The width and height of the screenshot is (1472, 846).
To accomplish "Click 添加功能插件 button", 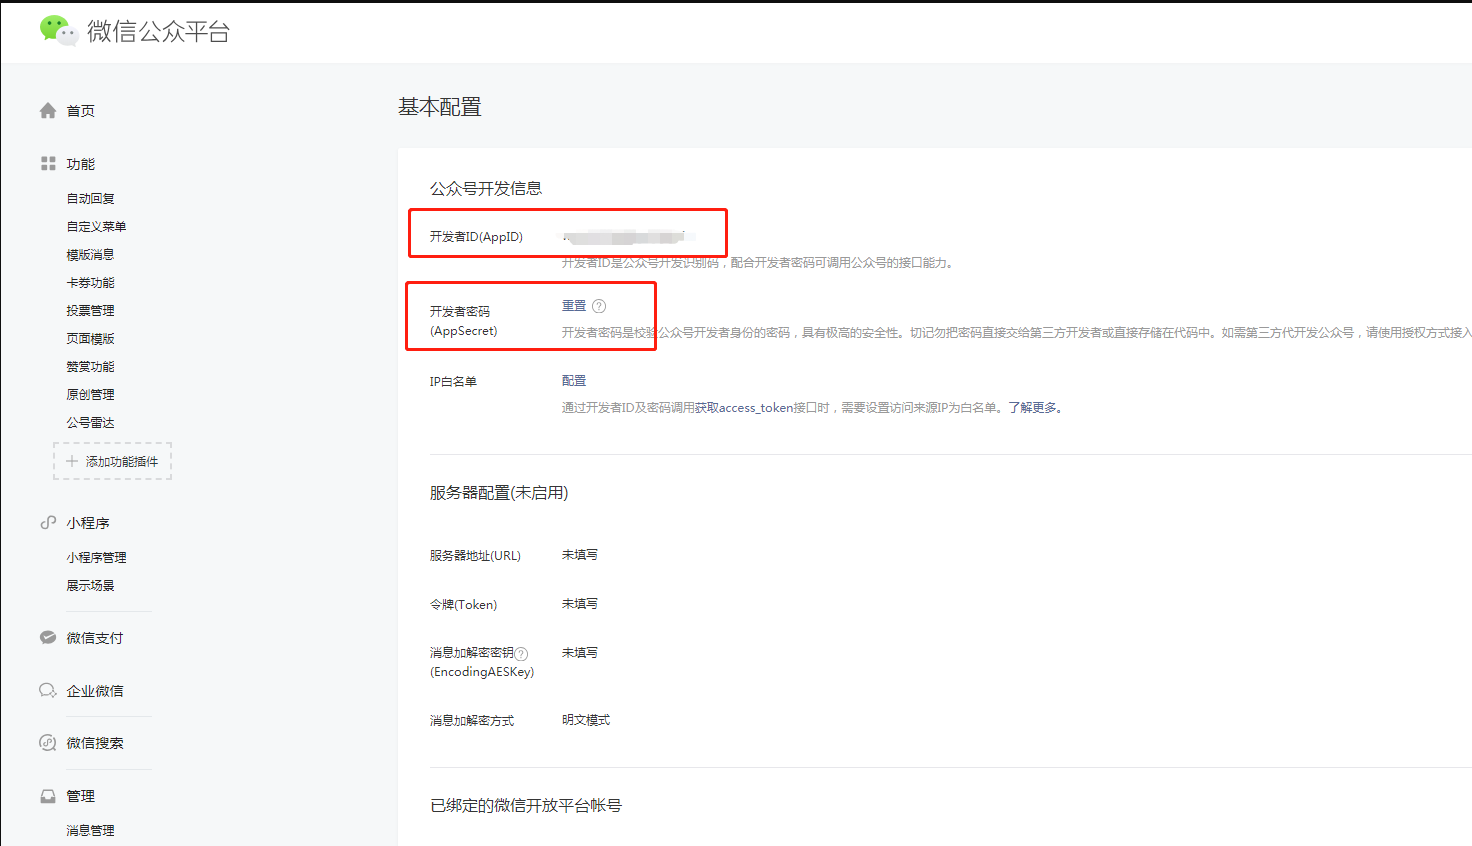I will 113,461.
